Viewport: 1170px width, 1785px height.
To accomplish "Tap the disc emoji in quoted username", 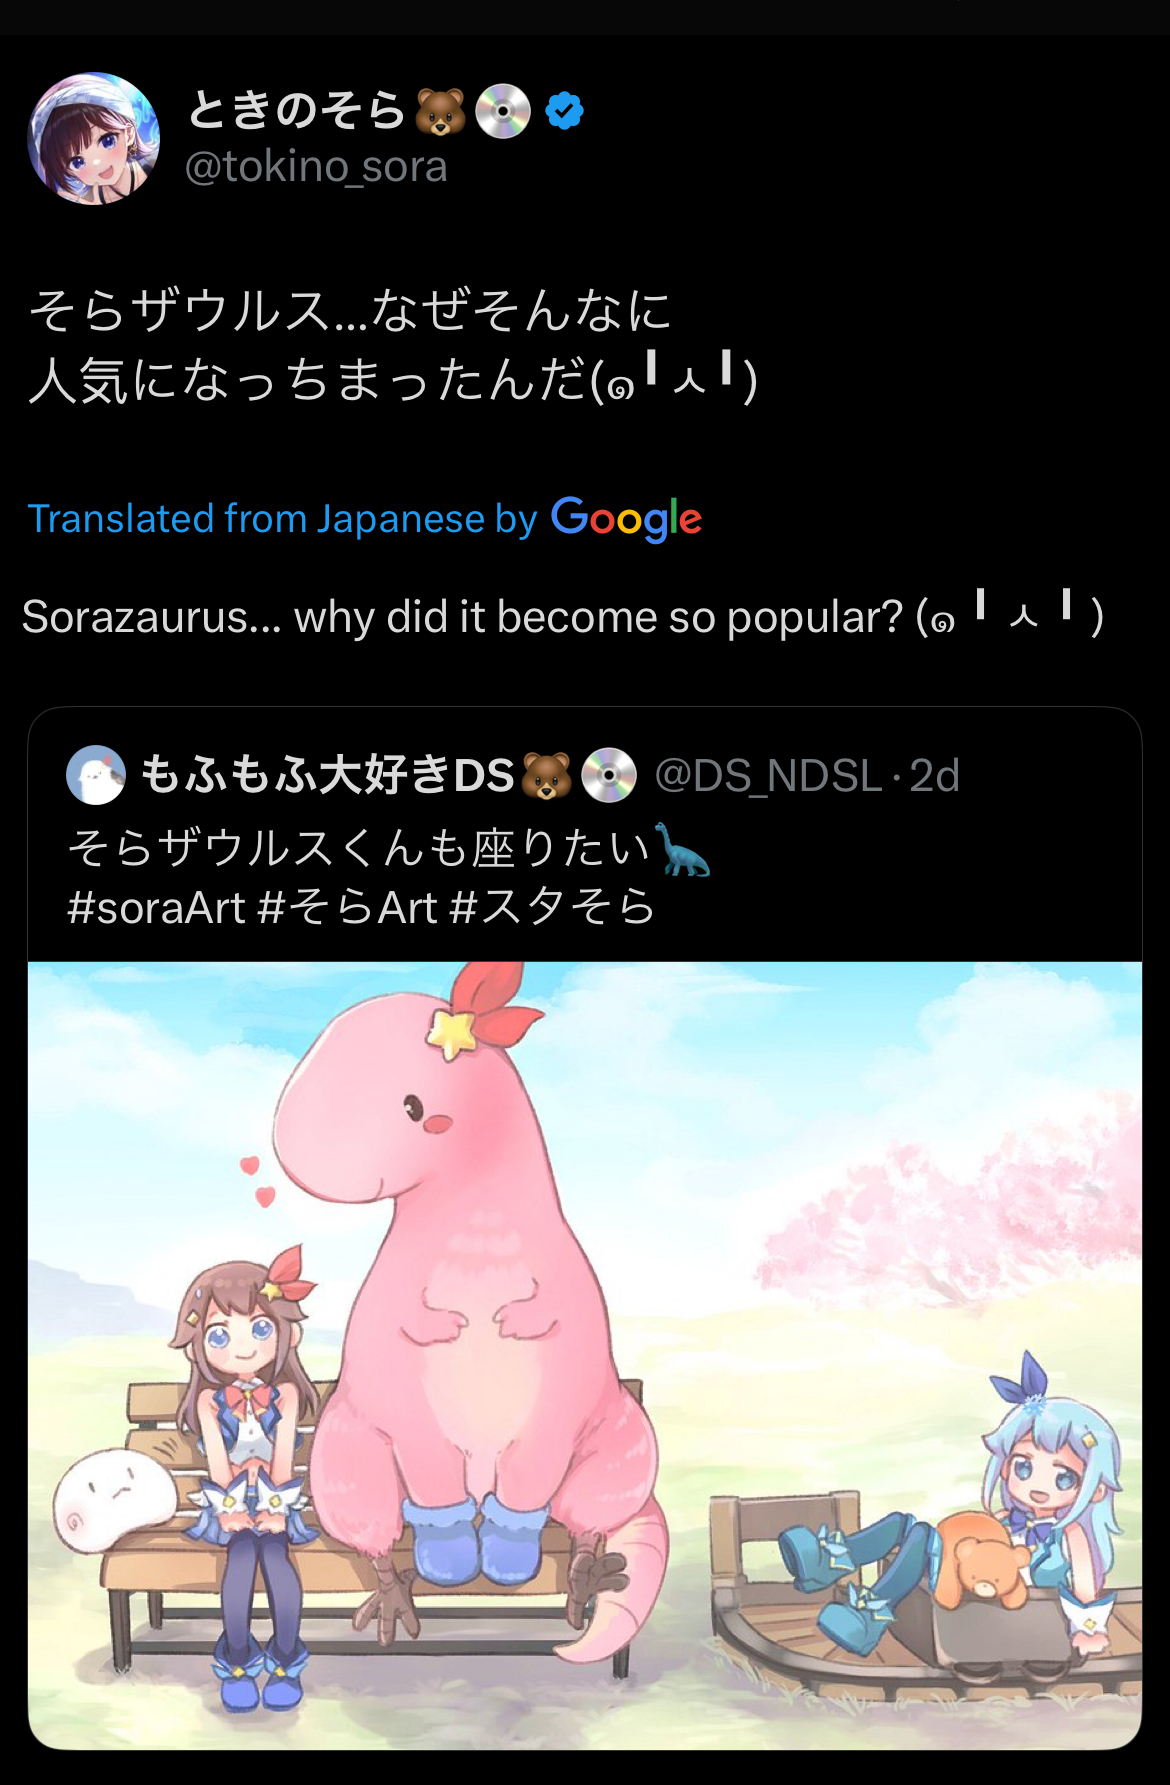I will [x=609, y=775].
